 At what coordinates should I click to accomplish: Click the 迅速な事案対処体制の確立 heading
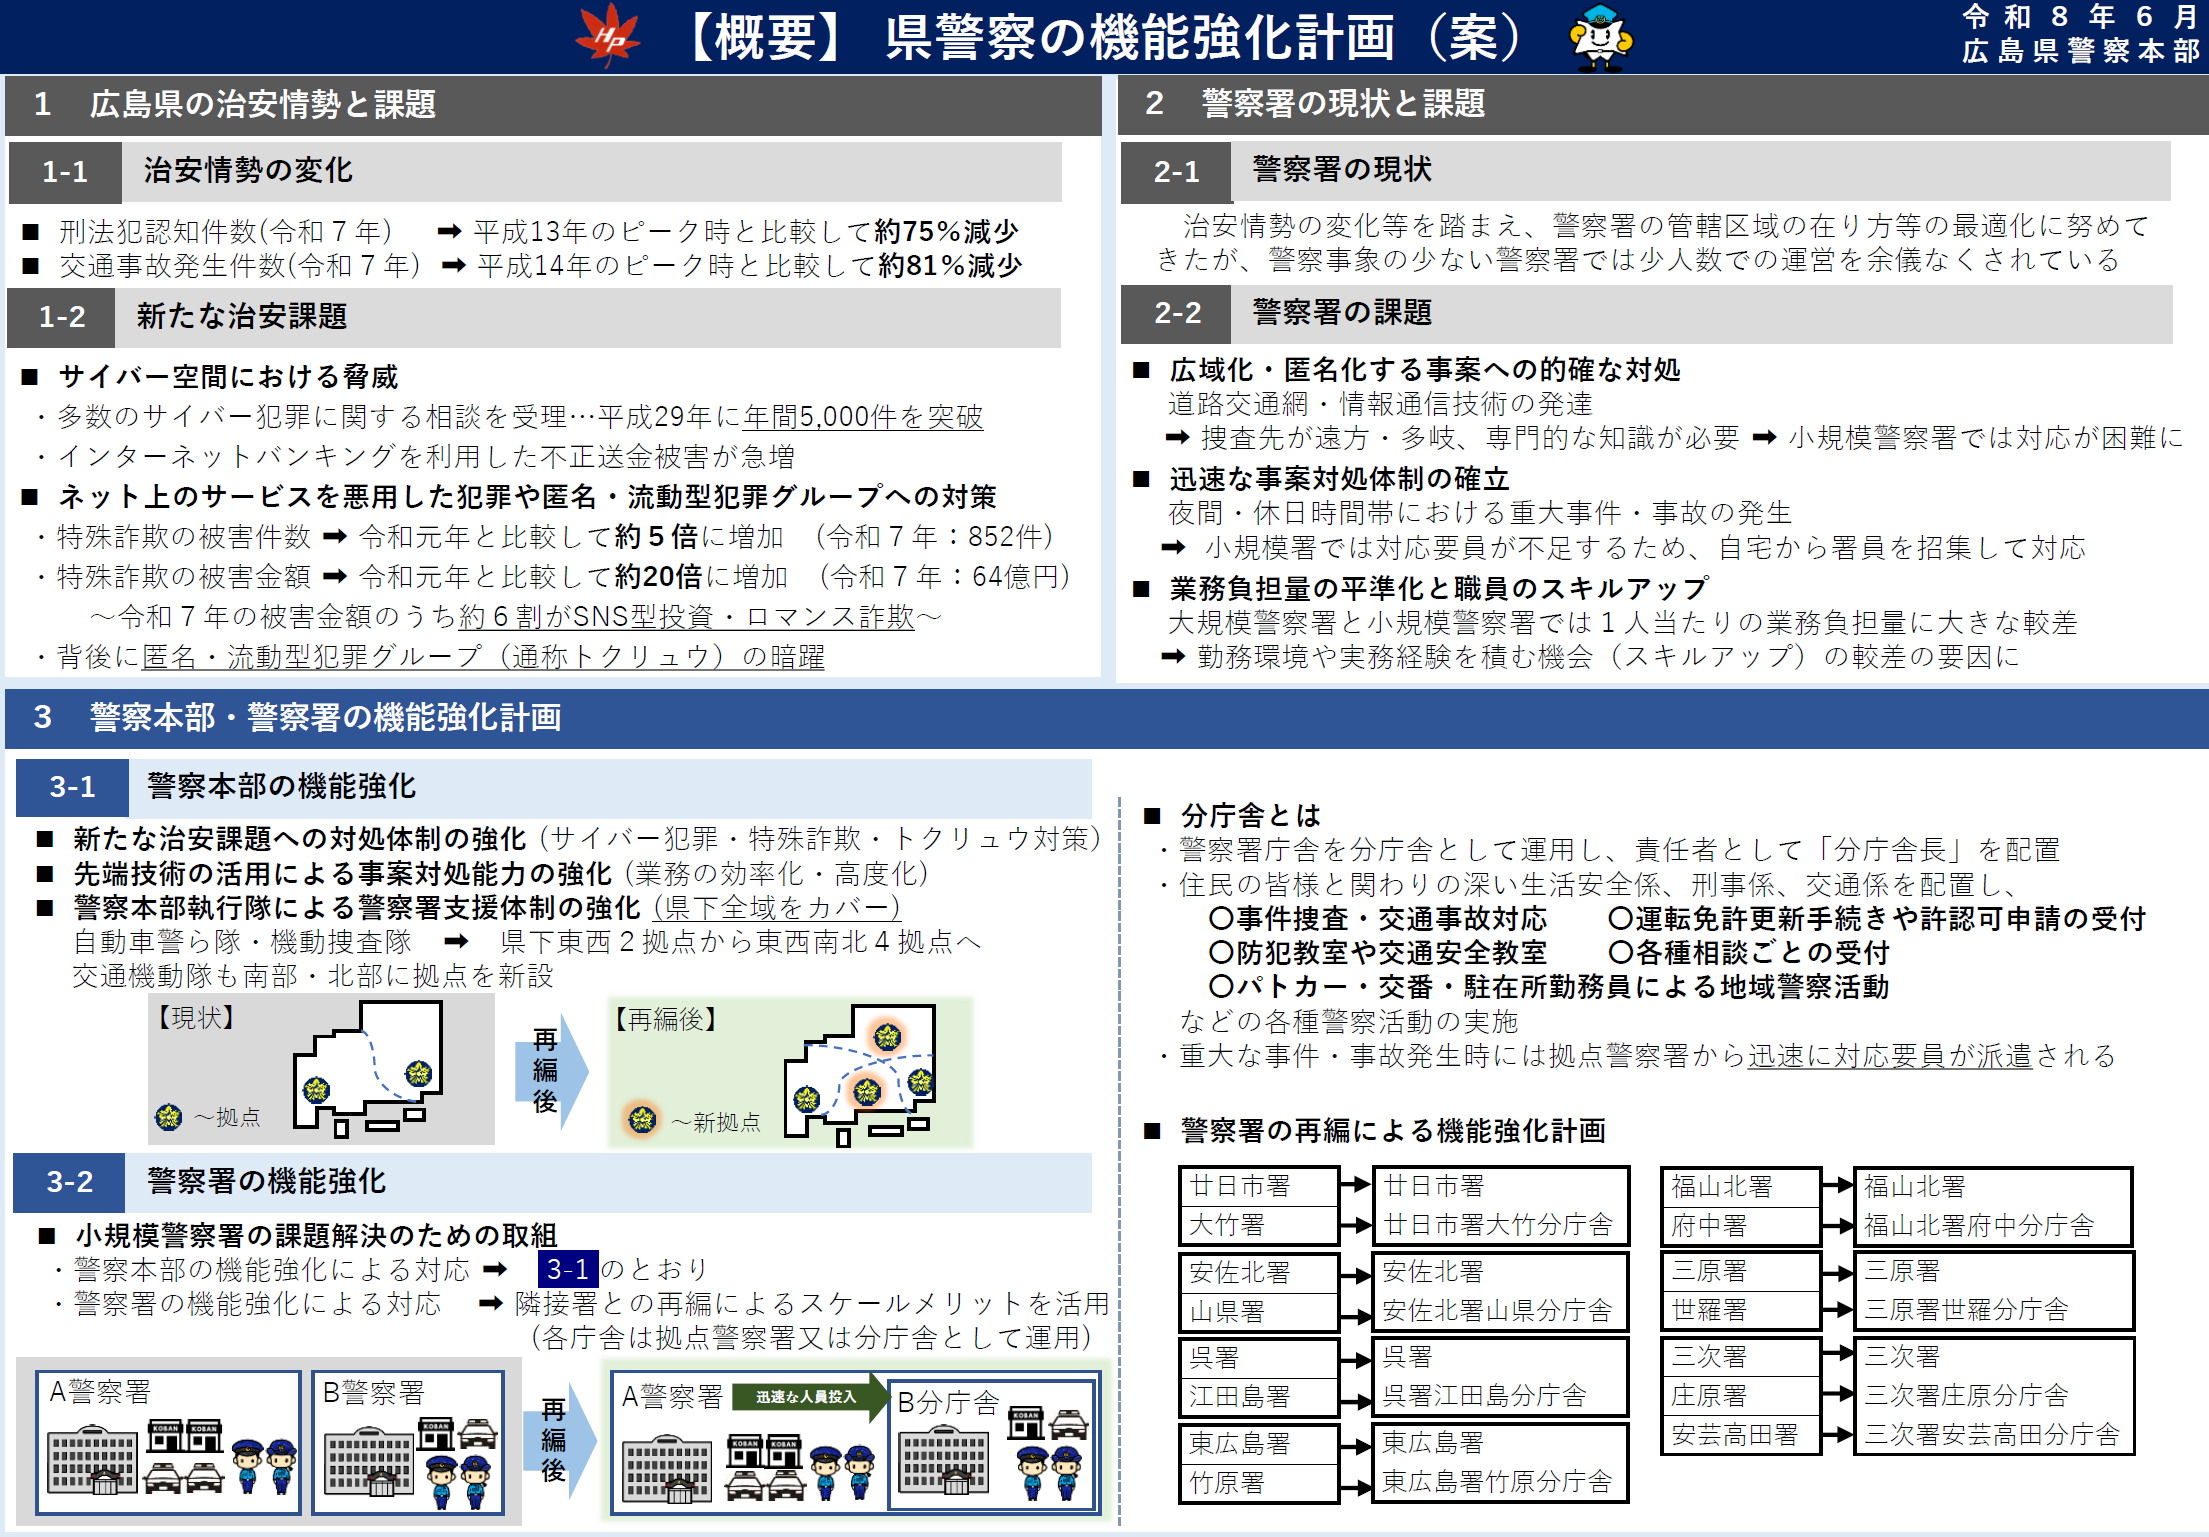pyautogui.click(x=1339, y=480)
